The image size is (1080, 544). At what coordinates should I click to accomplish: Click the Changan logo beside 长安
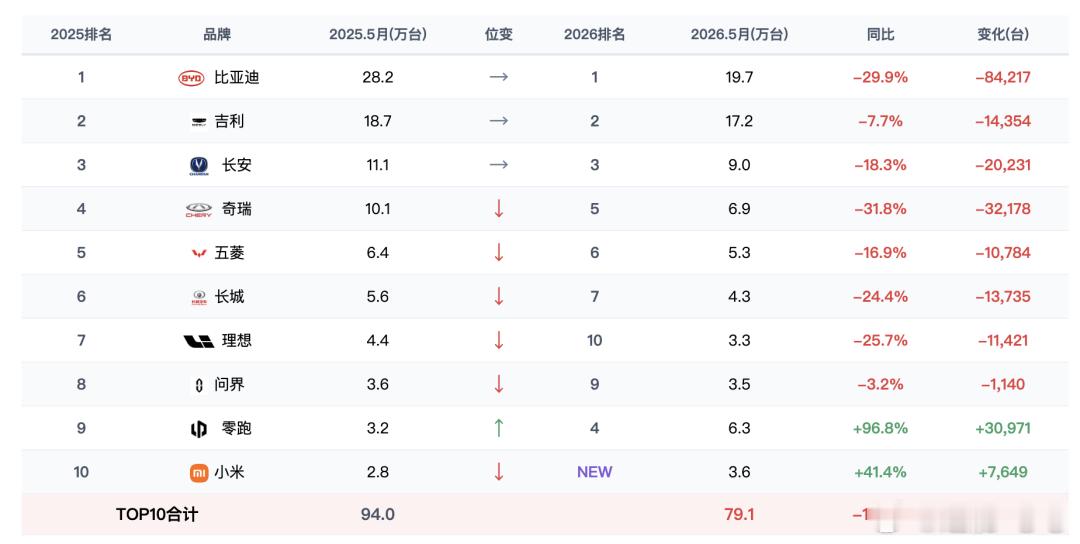coord(199,165)
